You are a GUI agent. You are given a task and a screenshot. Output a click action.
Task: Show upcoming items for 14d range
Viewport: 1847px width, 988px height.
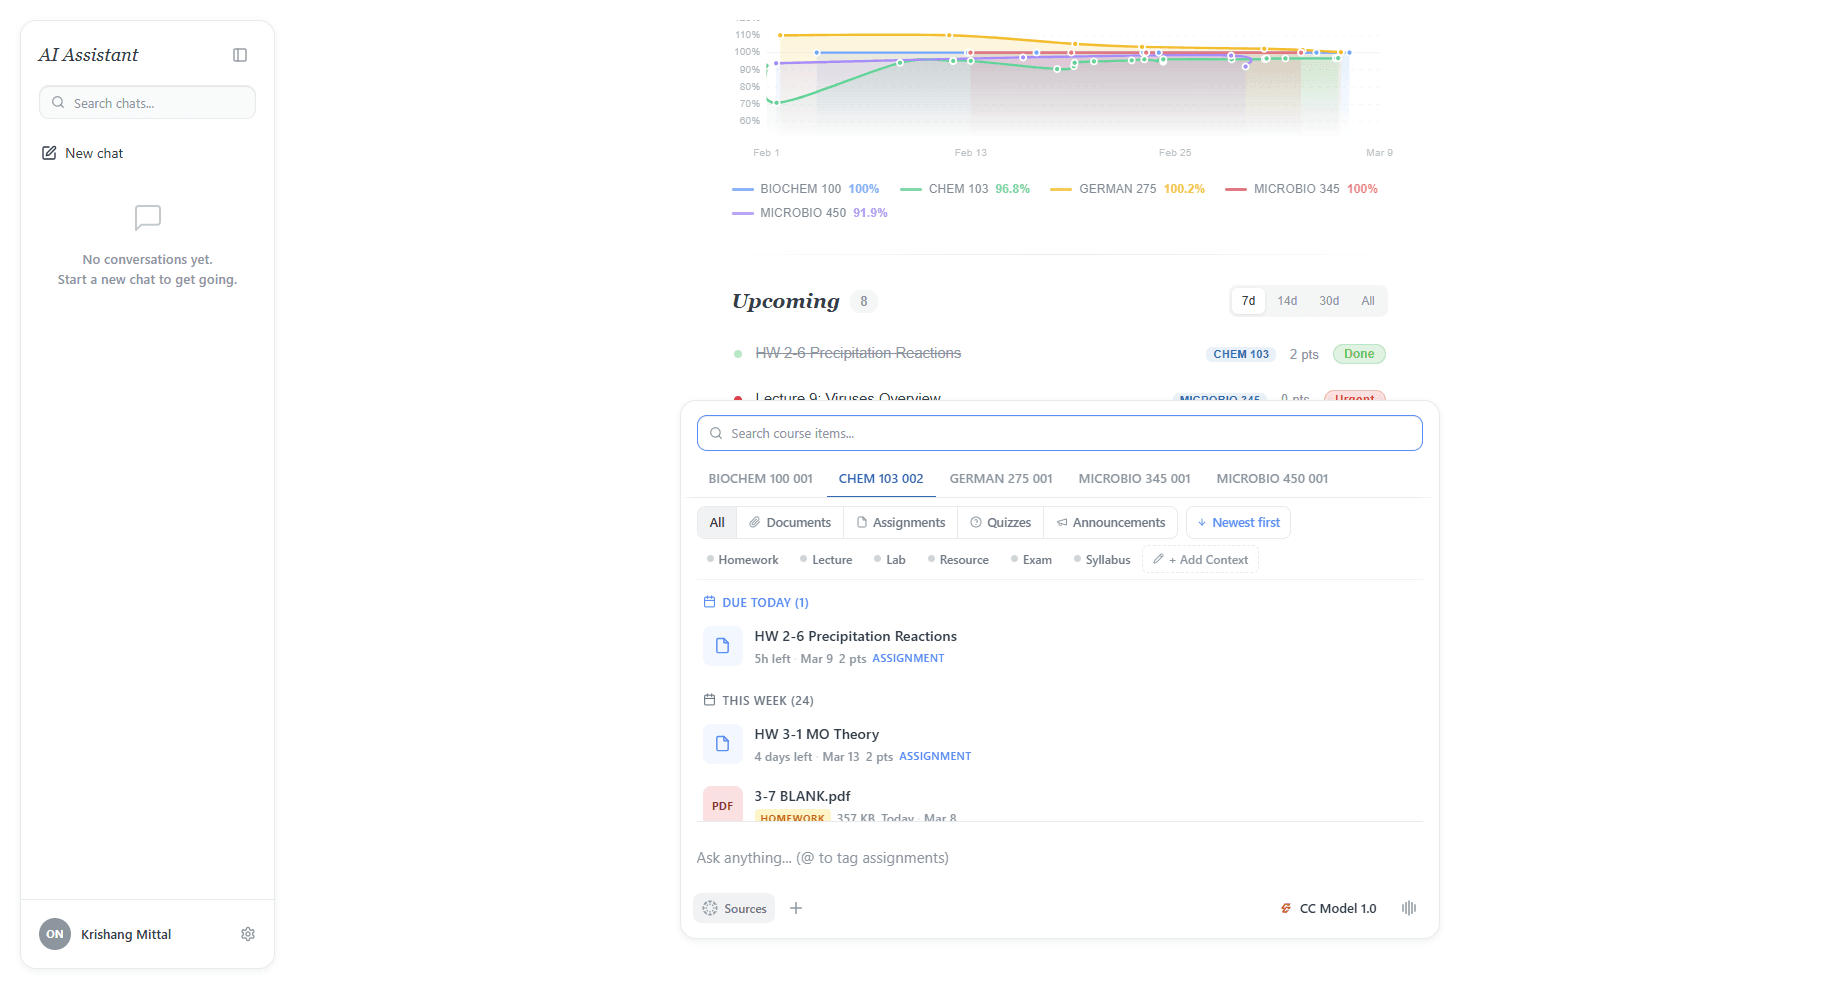click(x=1287, y=301)
